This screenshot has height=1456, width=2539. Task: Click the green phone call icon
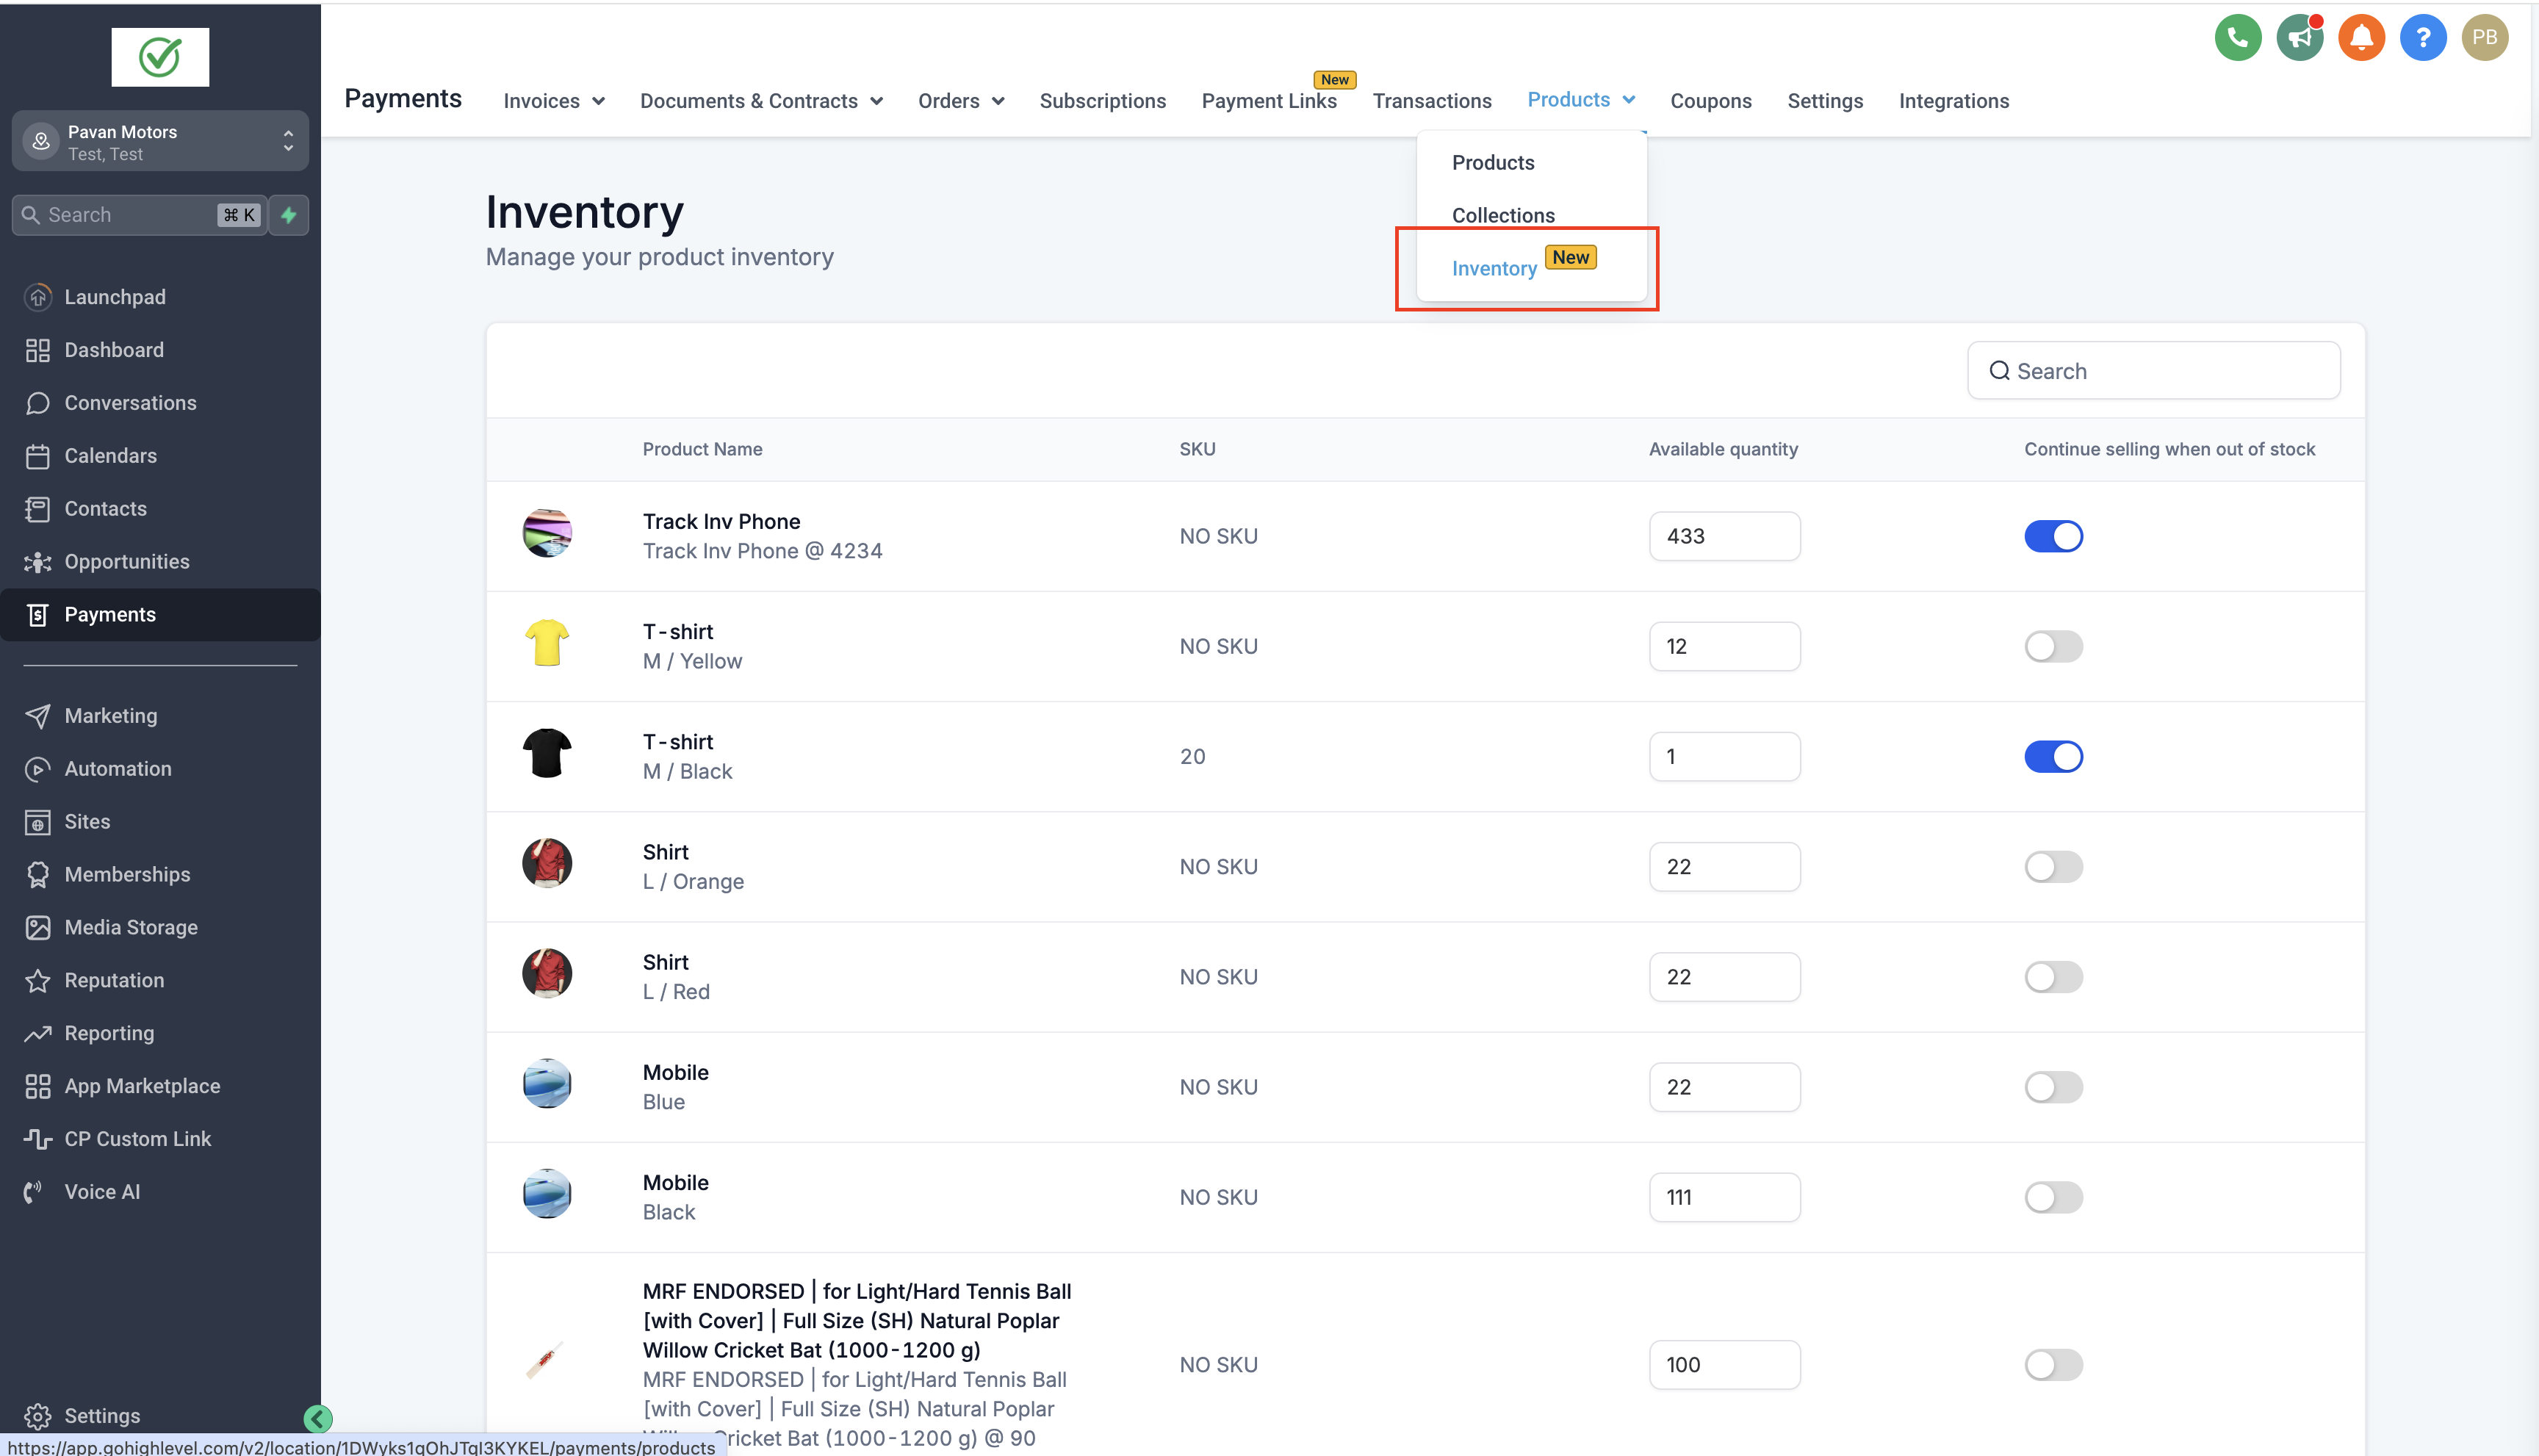click(x=2237, y=38)
